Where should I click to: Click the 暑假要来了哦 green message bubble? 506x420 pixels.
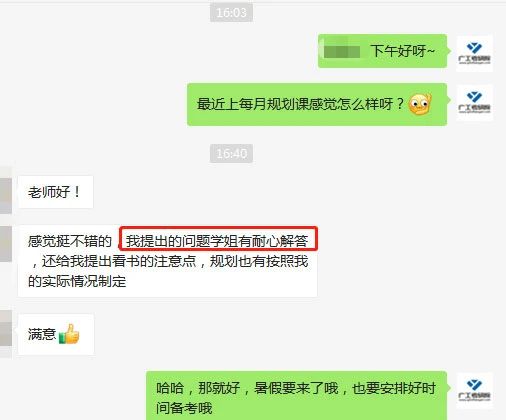click(296, 396)
